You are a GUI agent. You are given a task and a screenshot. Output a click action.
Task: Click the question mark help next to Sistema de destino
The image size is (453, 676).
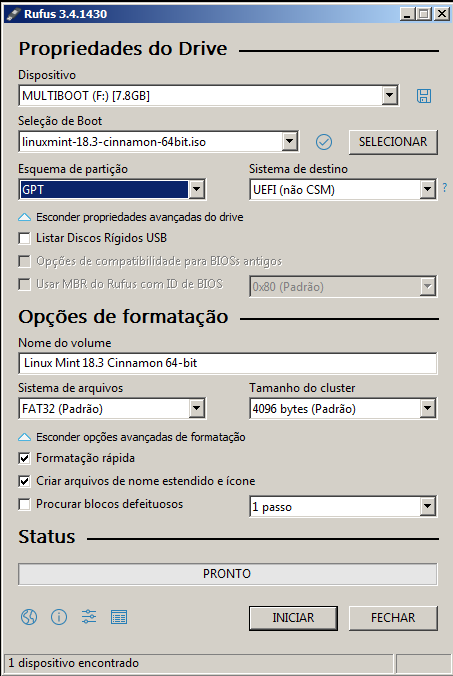[445, 188]
